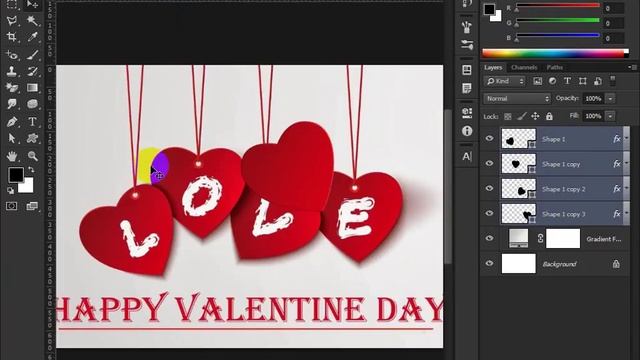The width and height of the screenshot is (640, 360).
Task: Reset default foreground and background colors
Action: (x=10, y=190)
